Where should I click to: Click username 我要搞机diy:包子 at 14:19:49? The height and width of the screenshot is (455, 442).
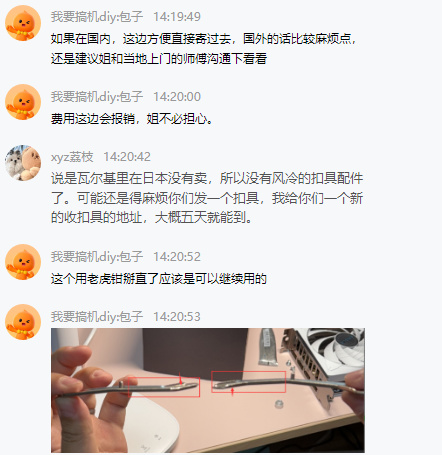click(x=97, y=17)
